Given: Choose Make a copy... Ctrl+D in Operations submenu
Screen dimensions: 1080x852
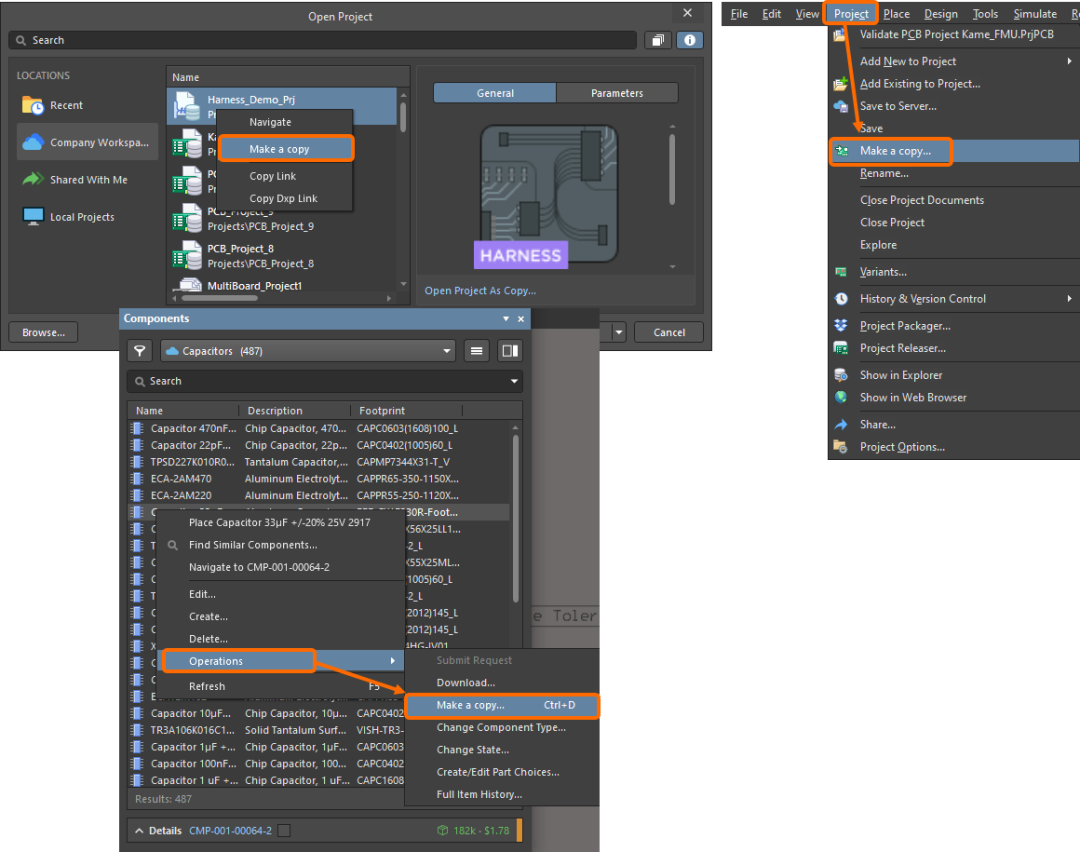Looking at the screenshot, I should (x=502, y=705).
